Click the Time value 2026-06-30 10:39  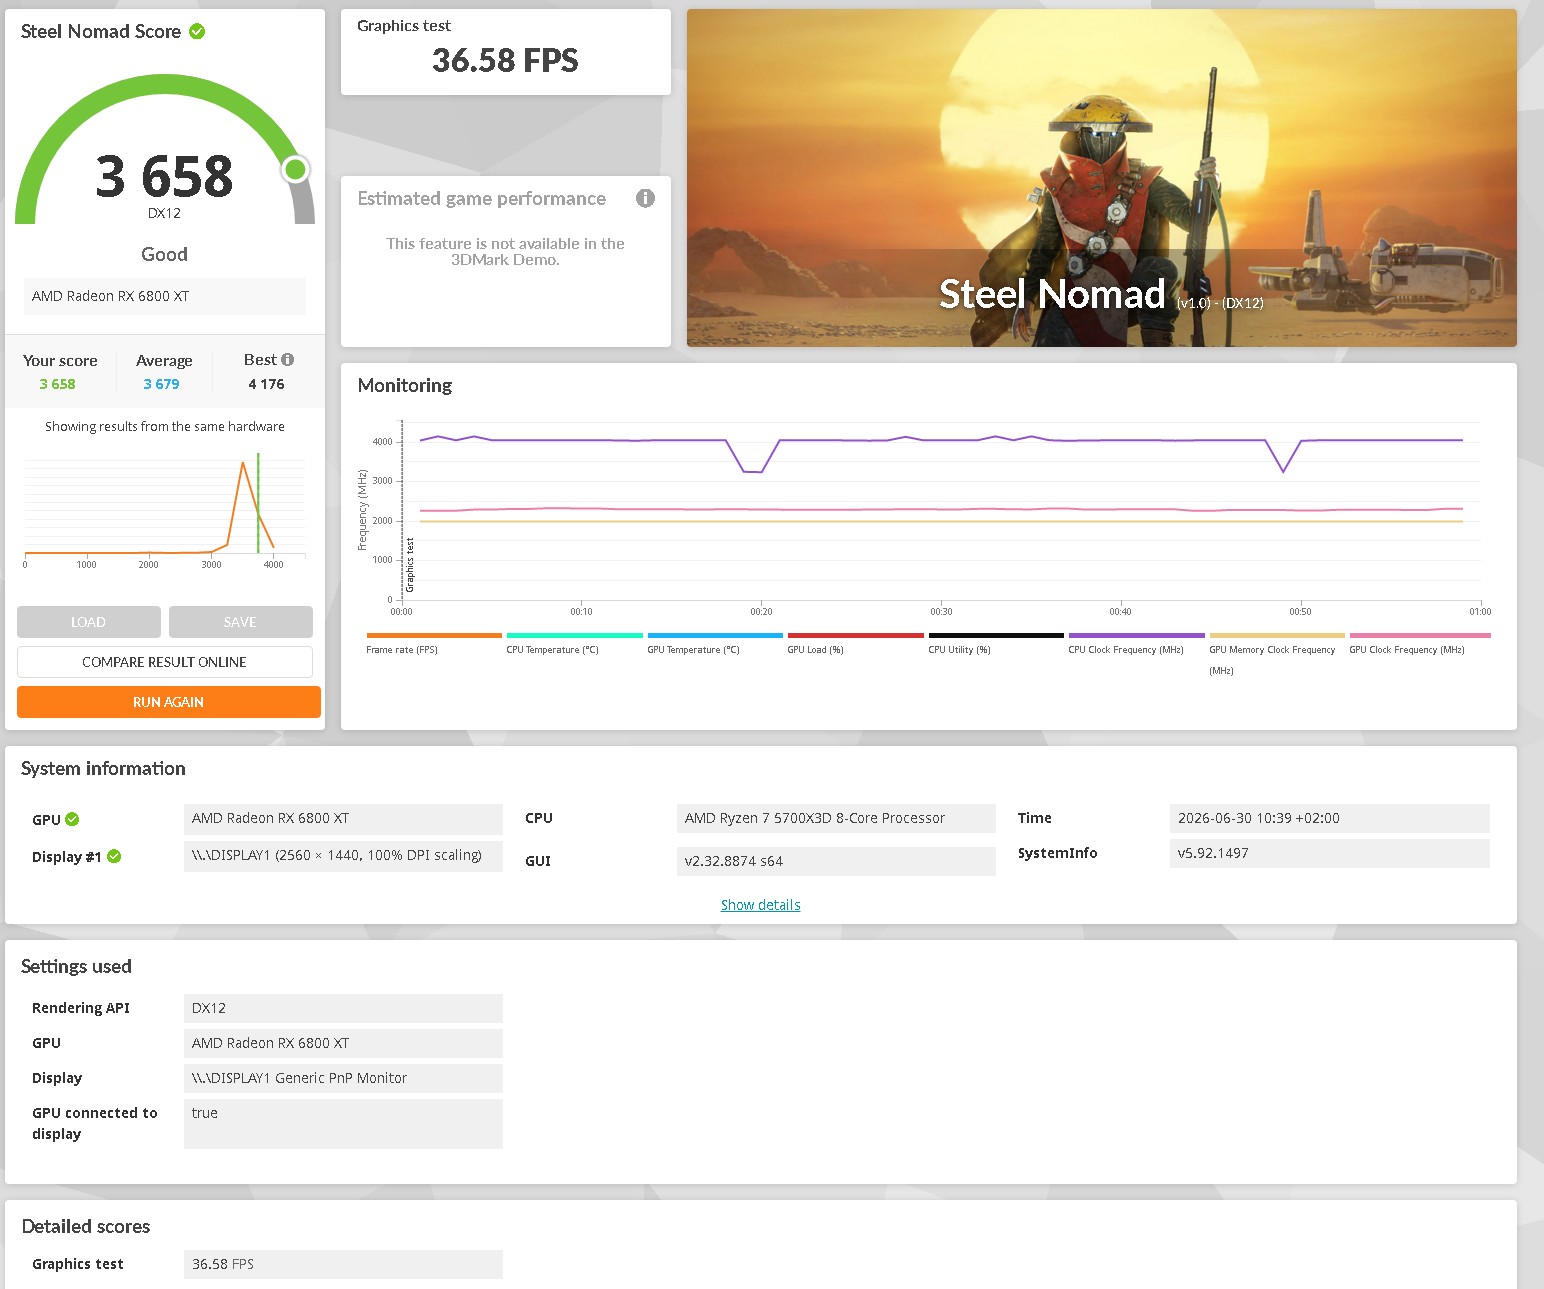pos(1329,818)
